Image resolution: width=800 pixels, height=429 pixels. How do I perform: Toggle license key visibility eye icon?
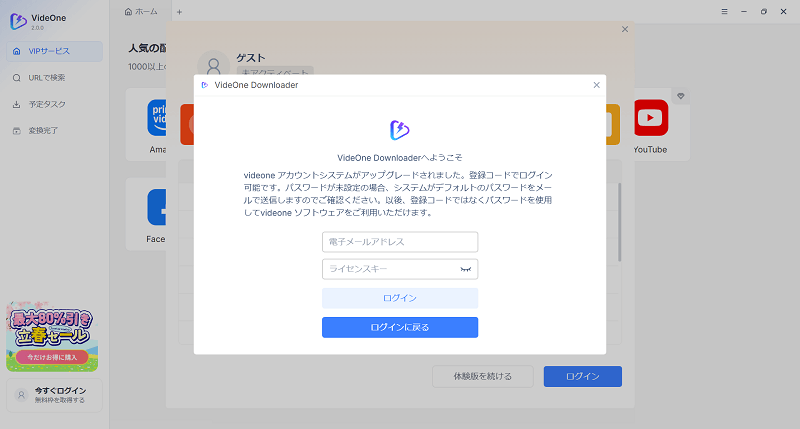click(465, 269)
